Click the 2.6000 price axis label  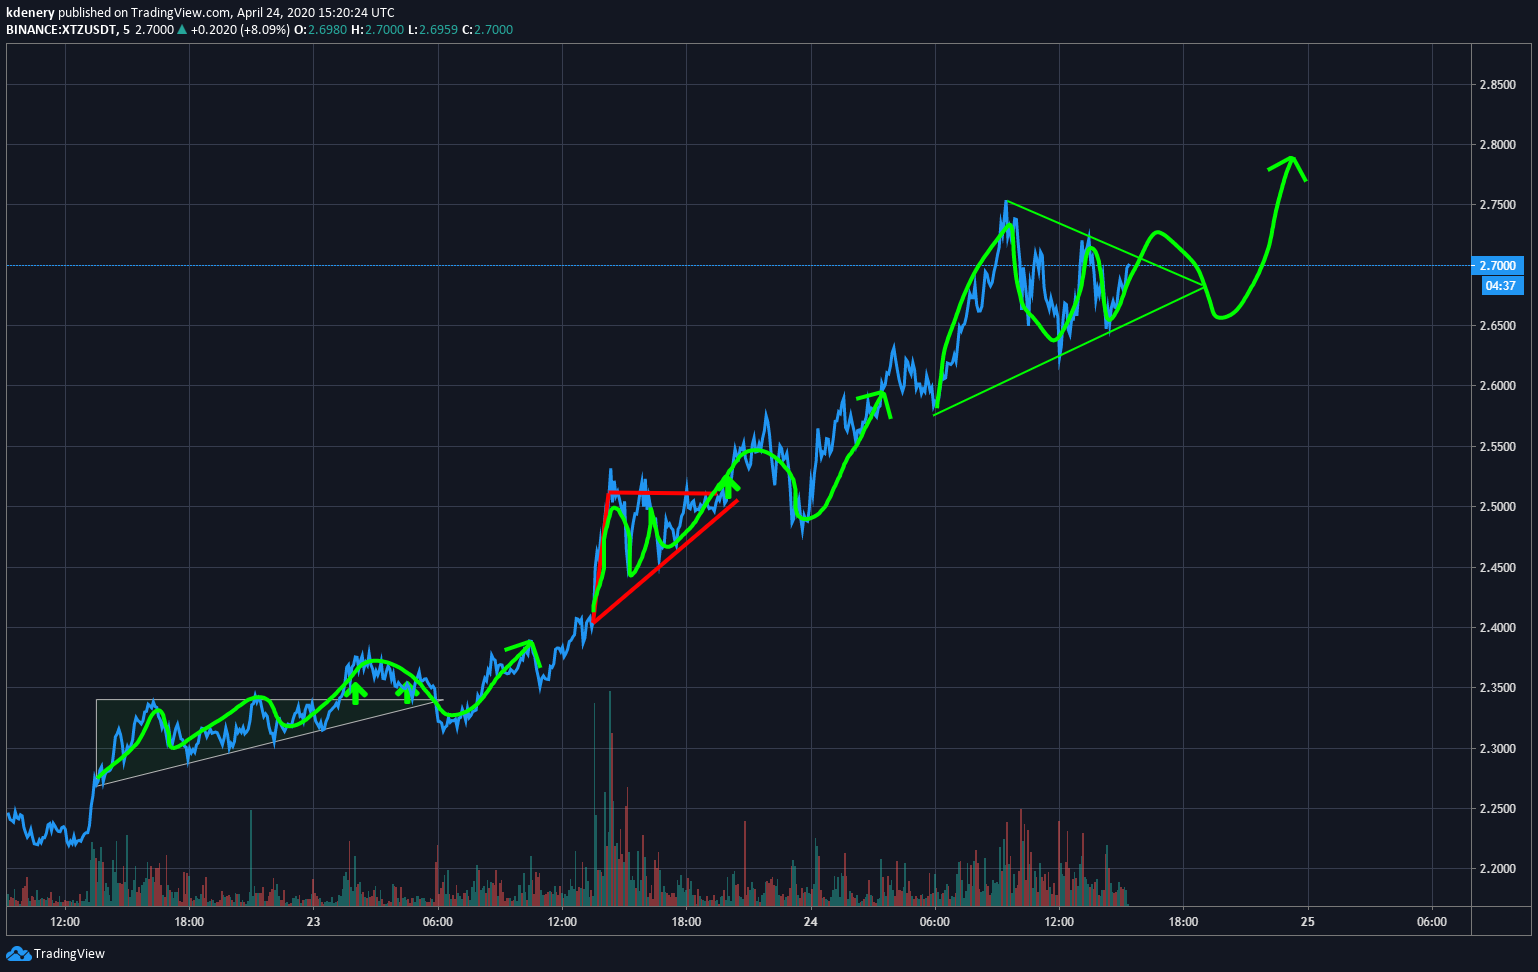(x=1497, y=386)
